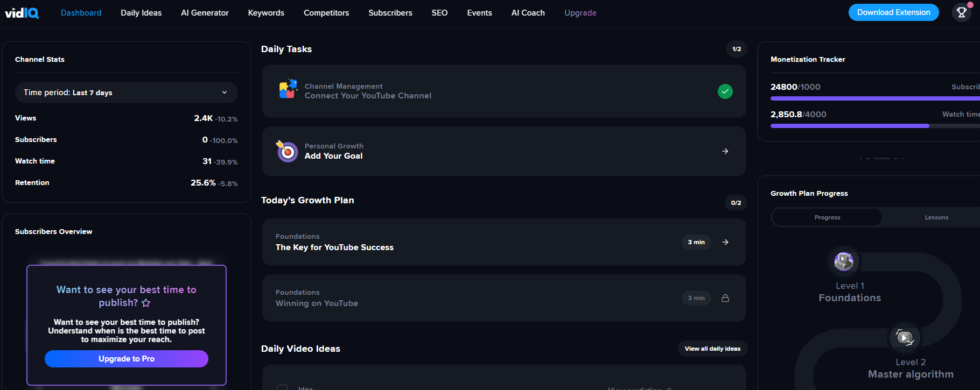Open Connect Your YouTube Channel task
Screen dimensions: 980x390
tap(504, 91)
